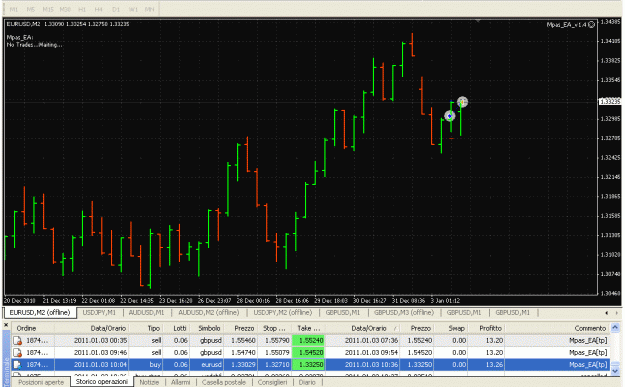625x387 pixels.
Task: Switch to Posizioni aperte tab
Action: point(41,382)
